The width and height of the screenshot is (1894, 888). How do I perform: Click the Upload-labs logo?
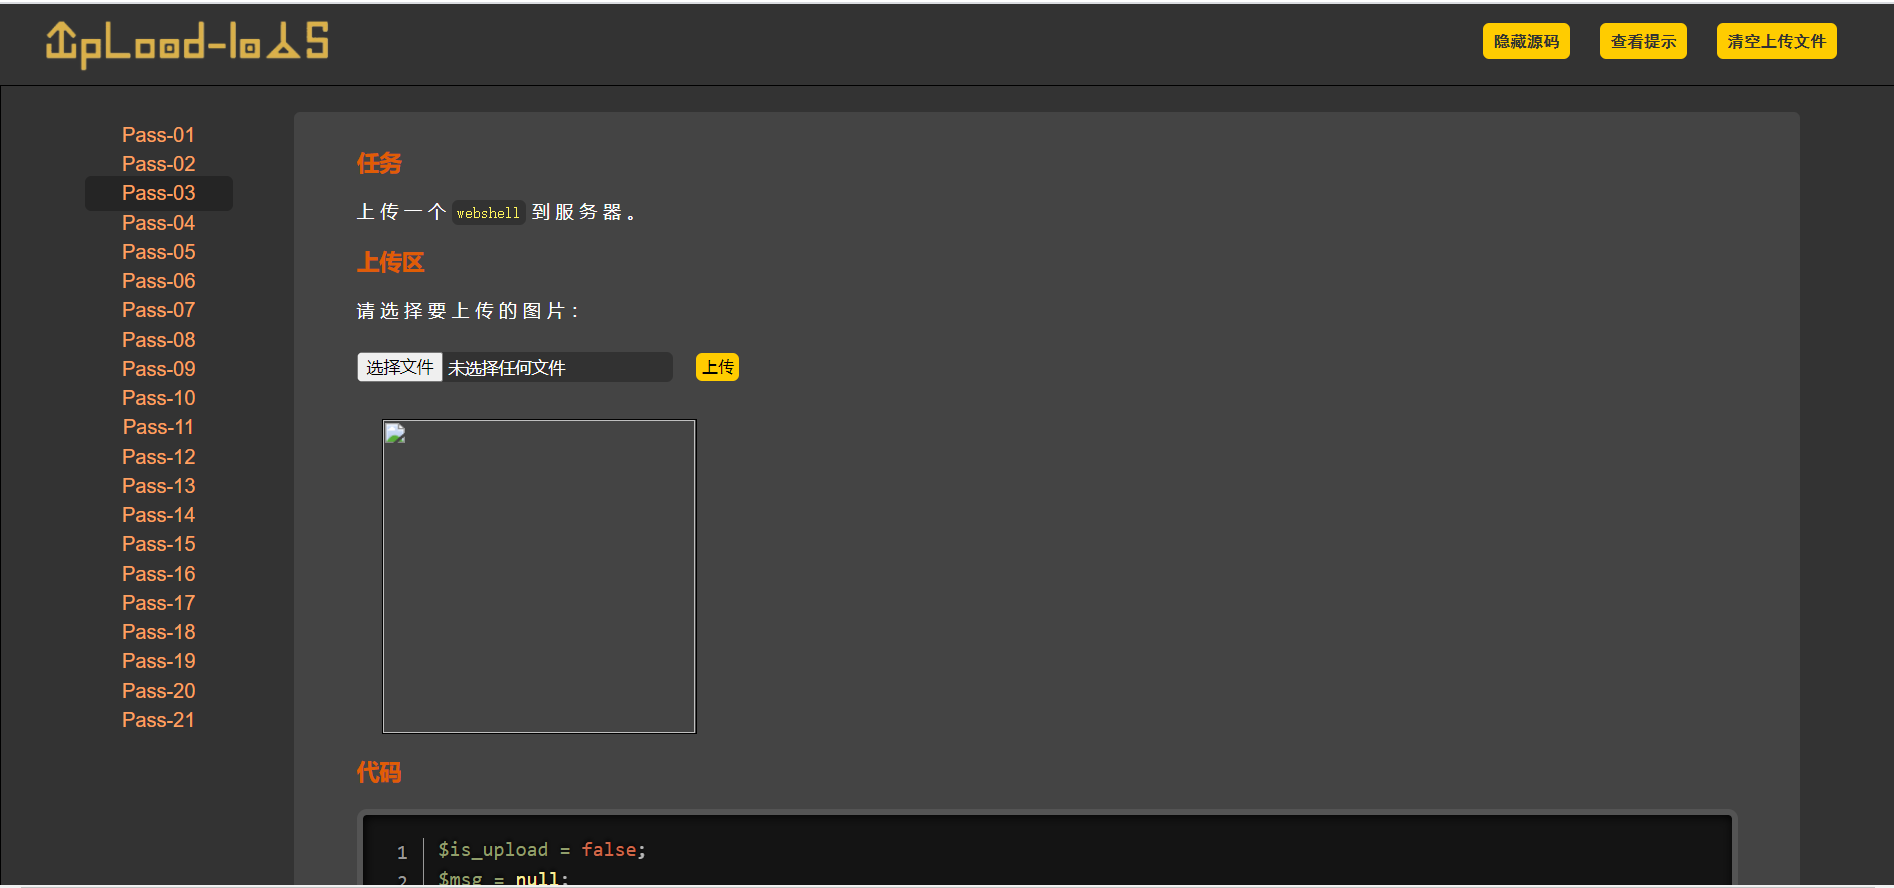[x=187, y=44]
